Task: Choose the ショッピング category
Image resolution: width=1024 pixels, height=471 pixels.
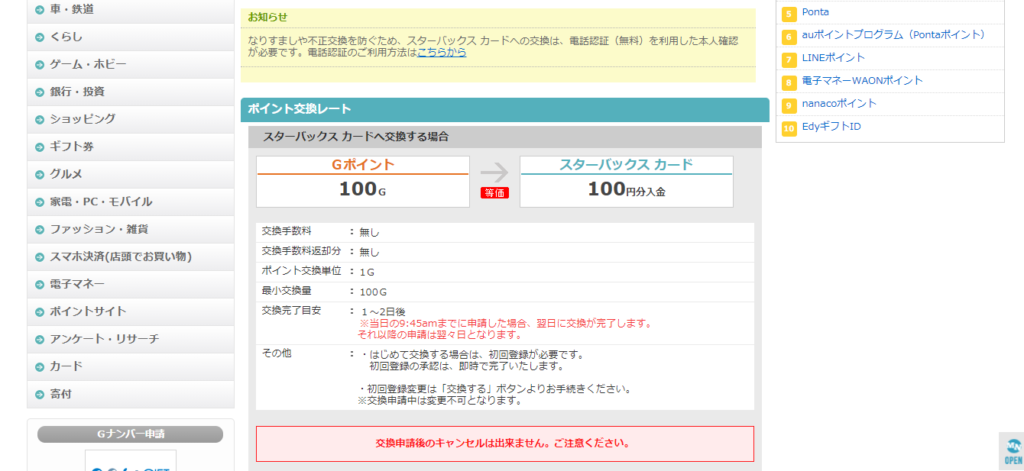Action: [x=131, y=120]
